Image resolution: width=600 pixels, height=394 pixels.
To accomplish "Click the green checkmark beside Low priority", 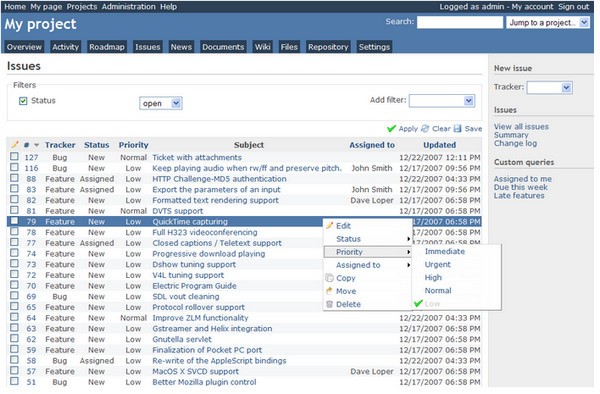I will click(418, 303).
